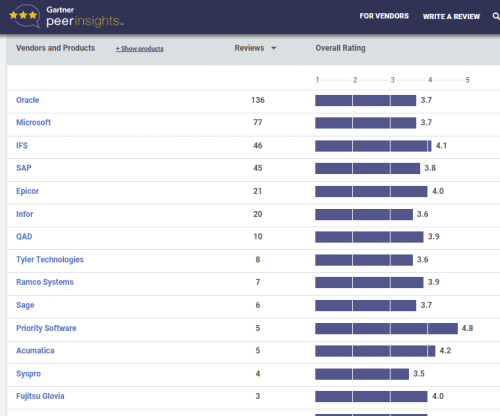Open Ramco Systems vendor page

click(45, 282)
